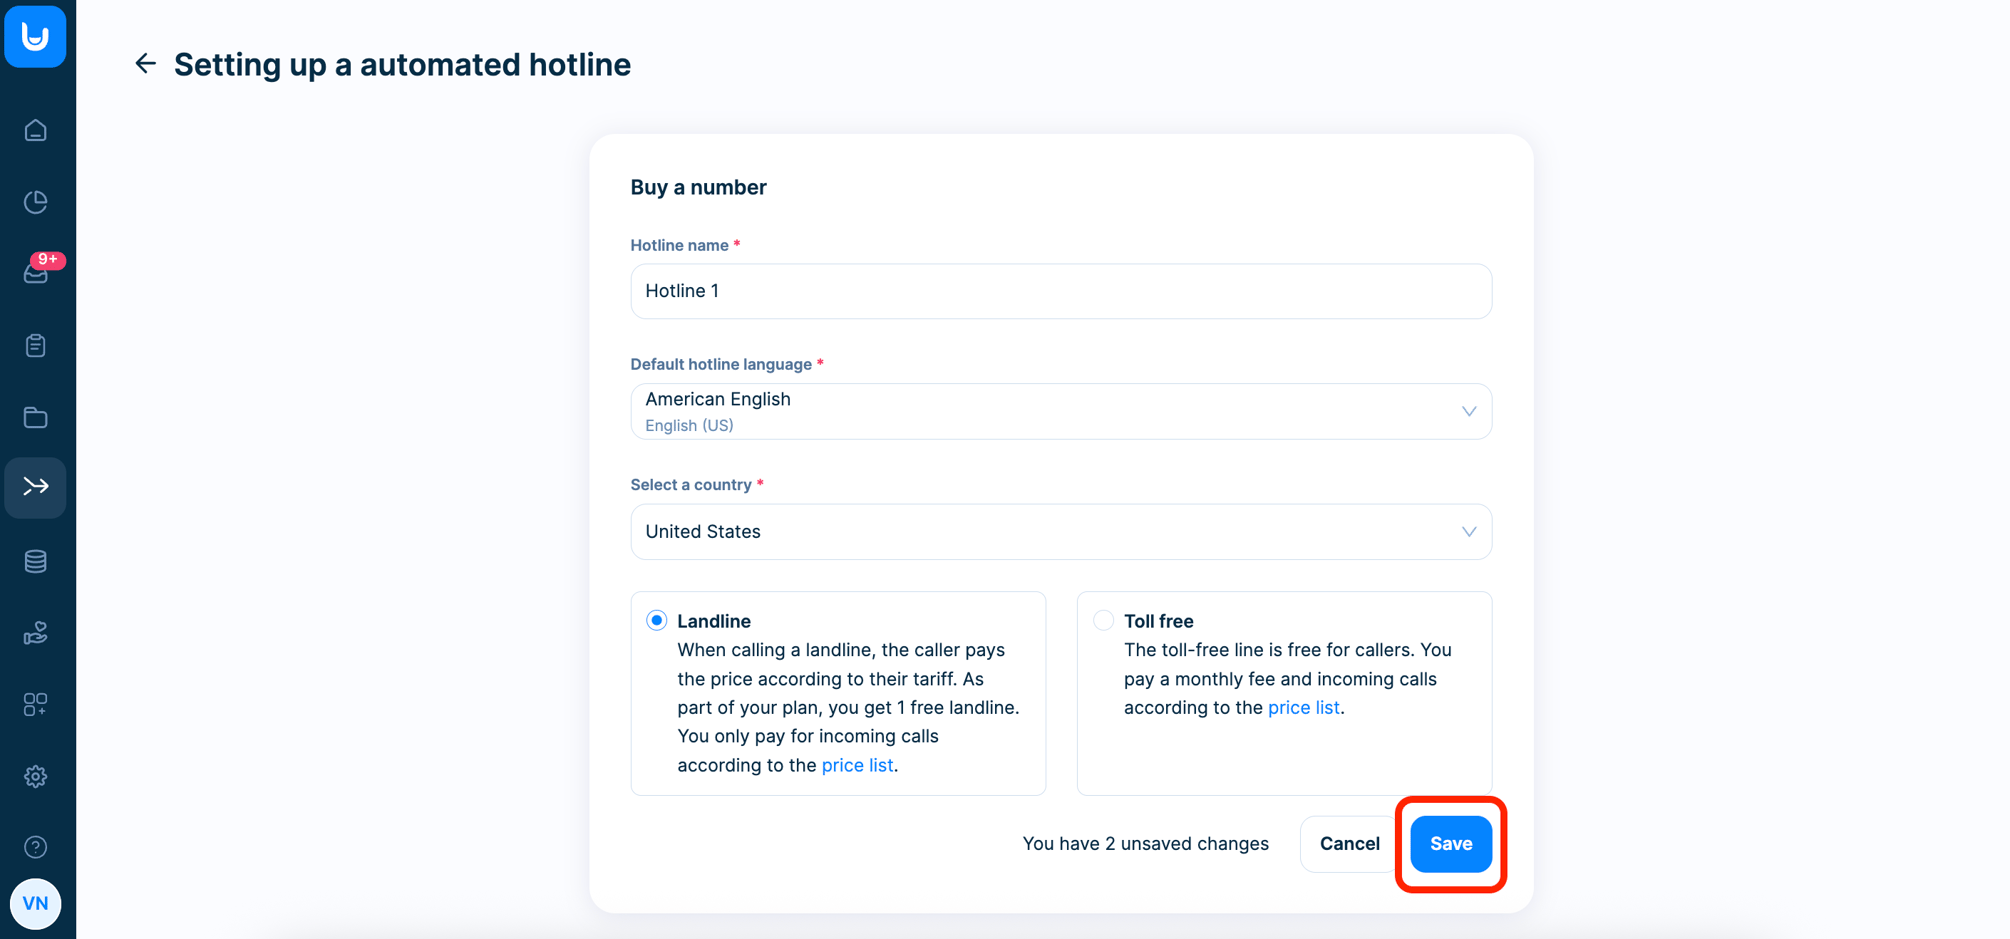Click the app logo in the sidebar
Viewport: 2010px width, 939px height.
[35, 36]
